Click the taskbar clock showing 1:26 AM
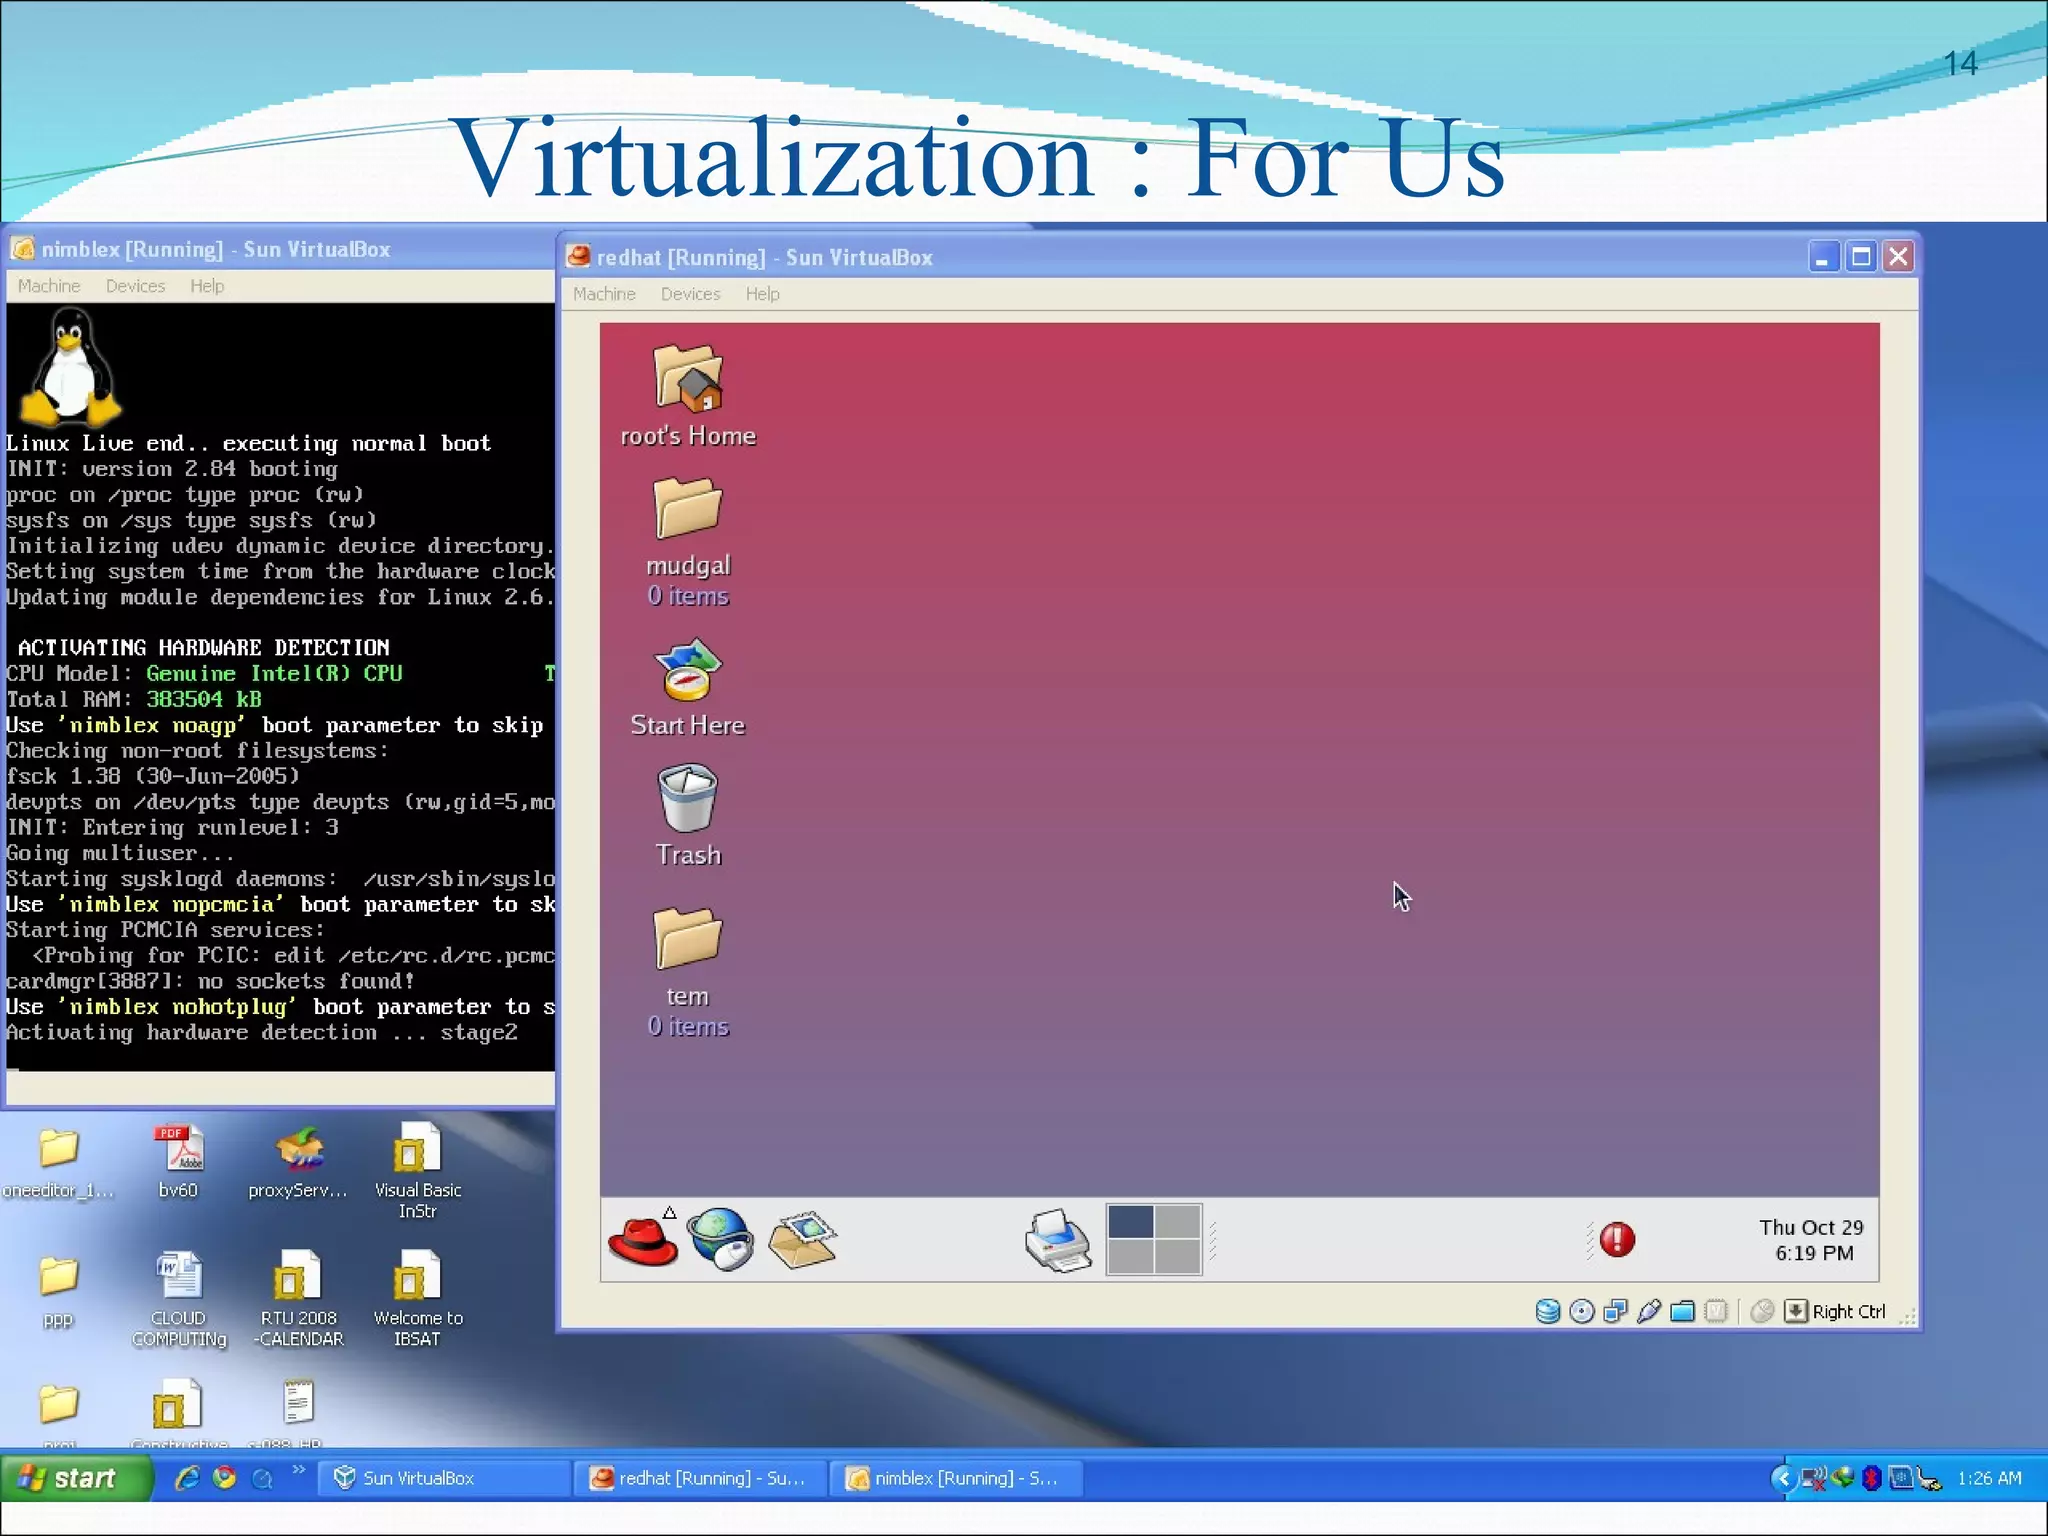 click(1989, 1478)
